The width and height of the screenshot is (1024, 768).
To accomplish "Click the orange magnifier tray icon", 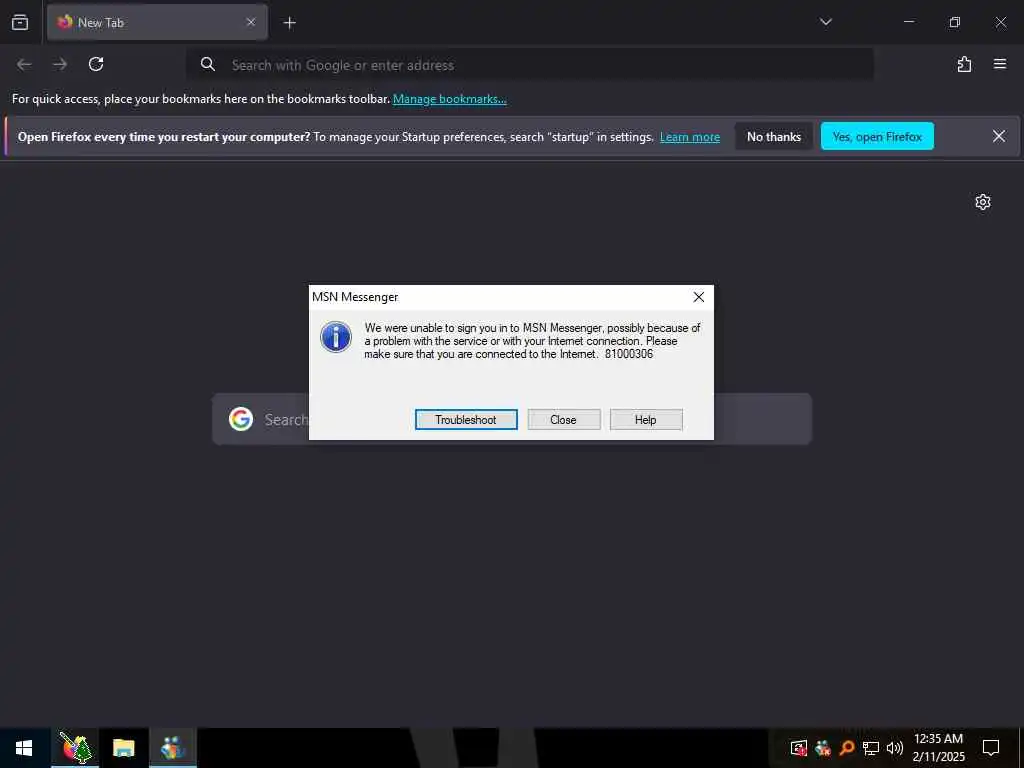I will pyautogui.click(x=846, y=748).
